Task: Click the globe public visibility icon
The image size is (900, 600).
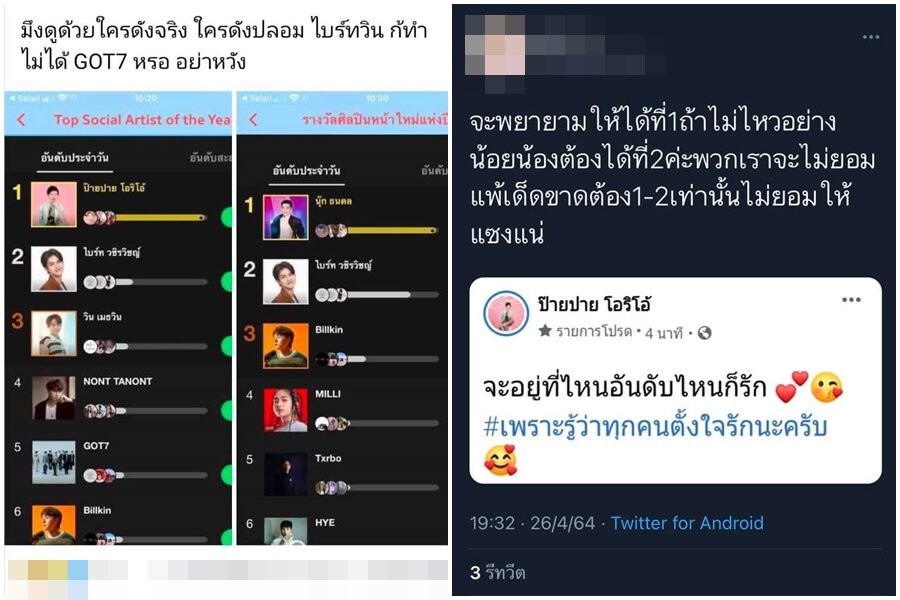Action: (704, 333)
